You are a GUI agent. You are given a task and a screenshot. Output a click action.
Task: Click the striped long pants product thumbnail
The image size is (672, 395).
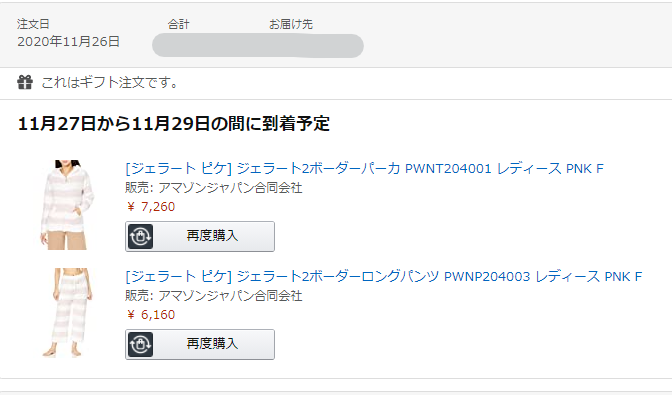(x=68, y=313)
